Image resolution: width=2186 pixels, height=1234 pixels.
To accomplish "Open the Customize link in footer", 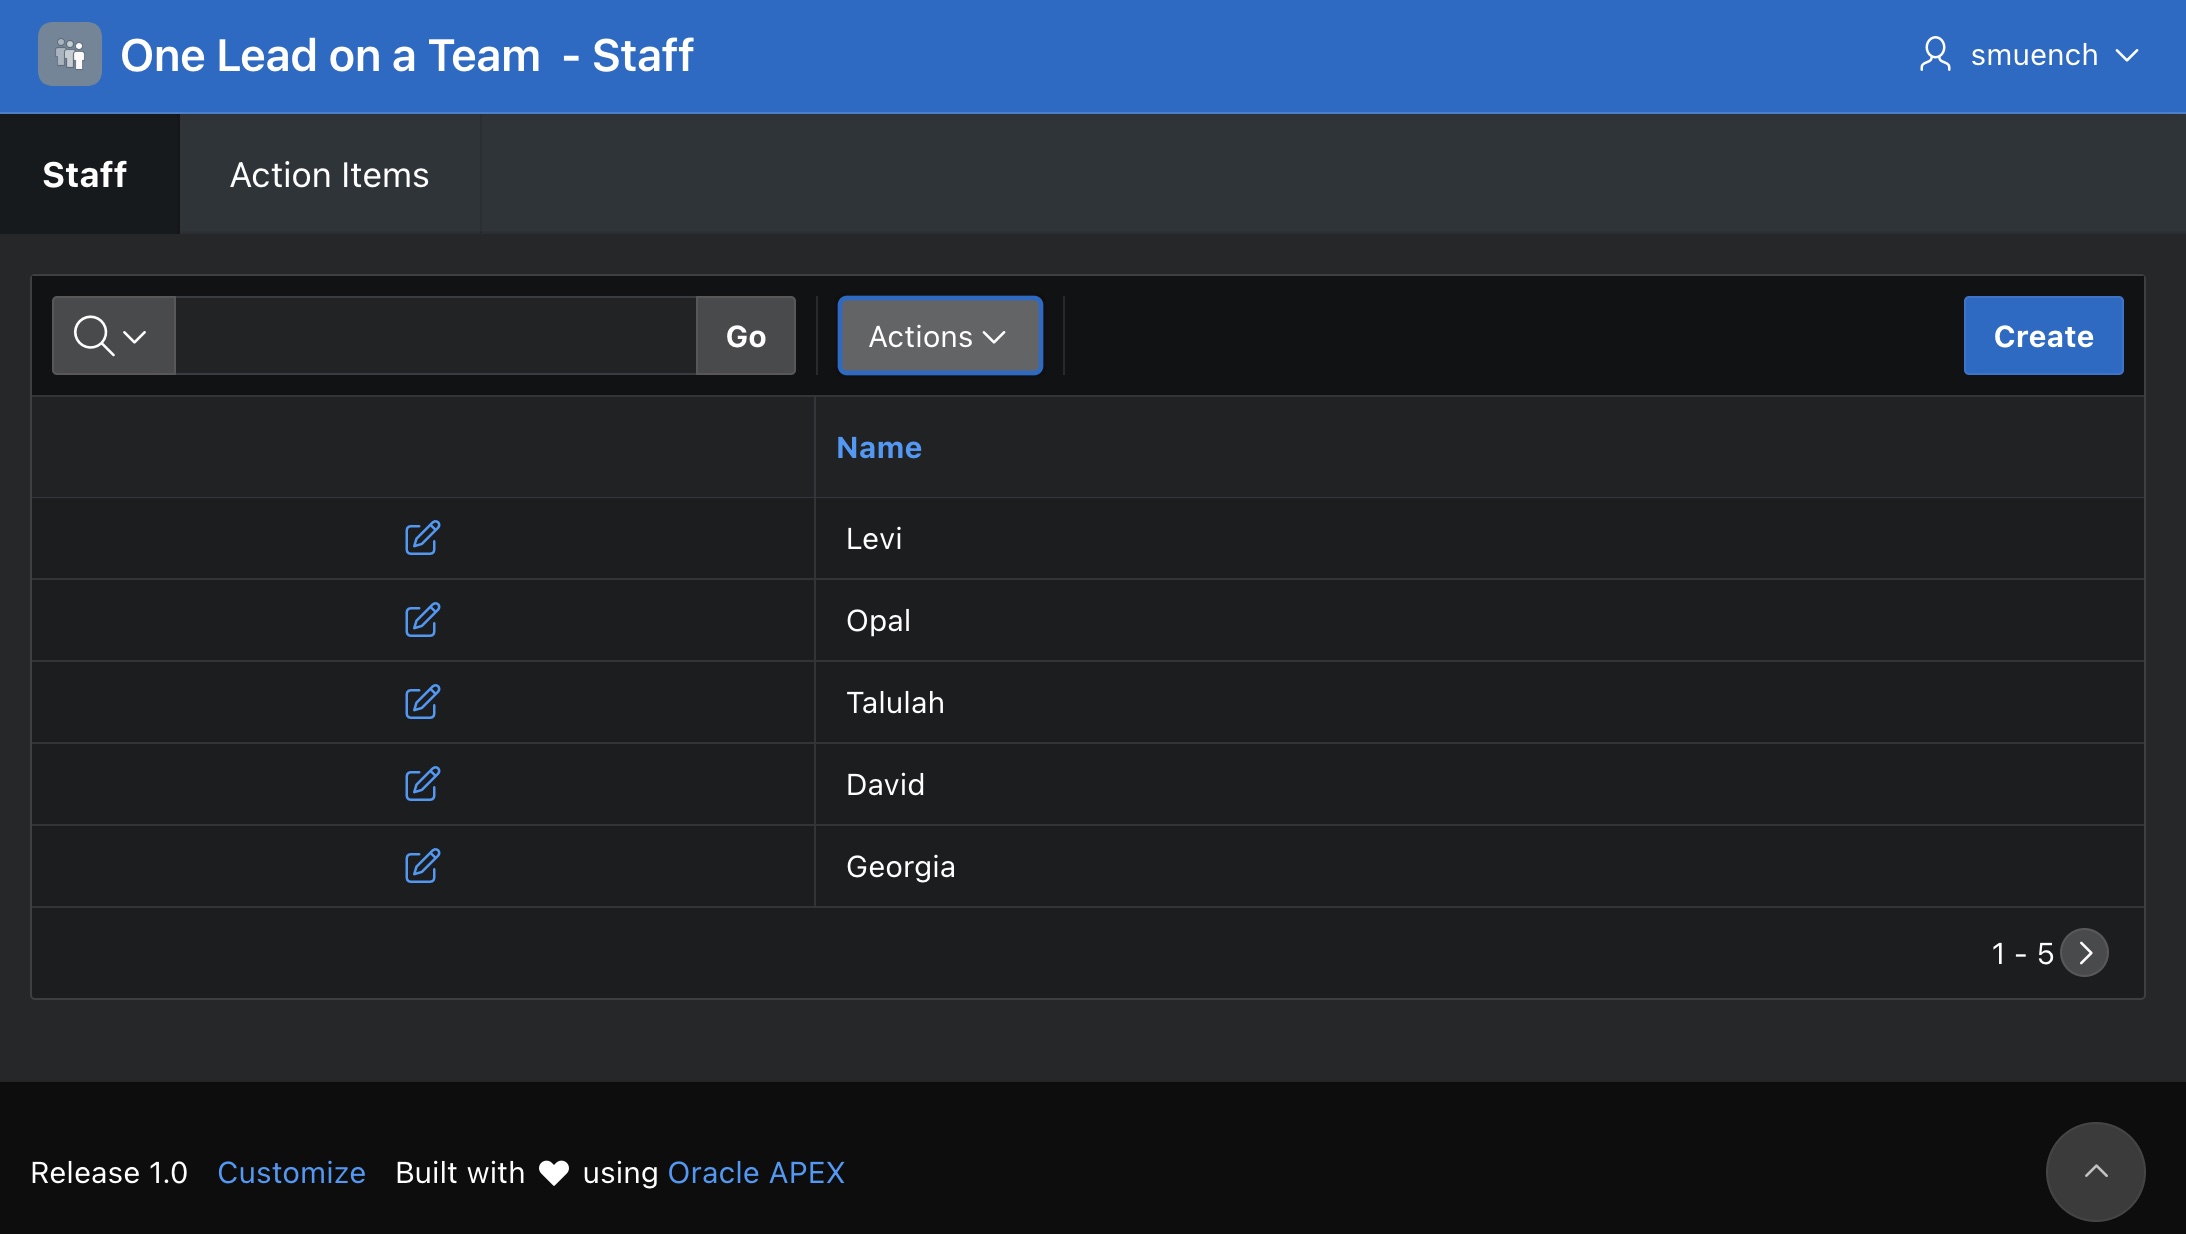I will pos(291,1172).
